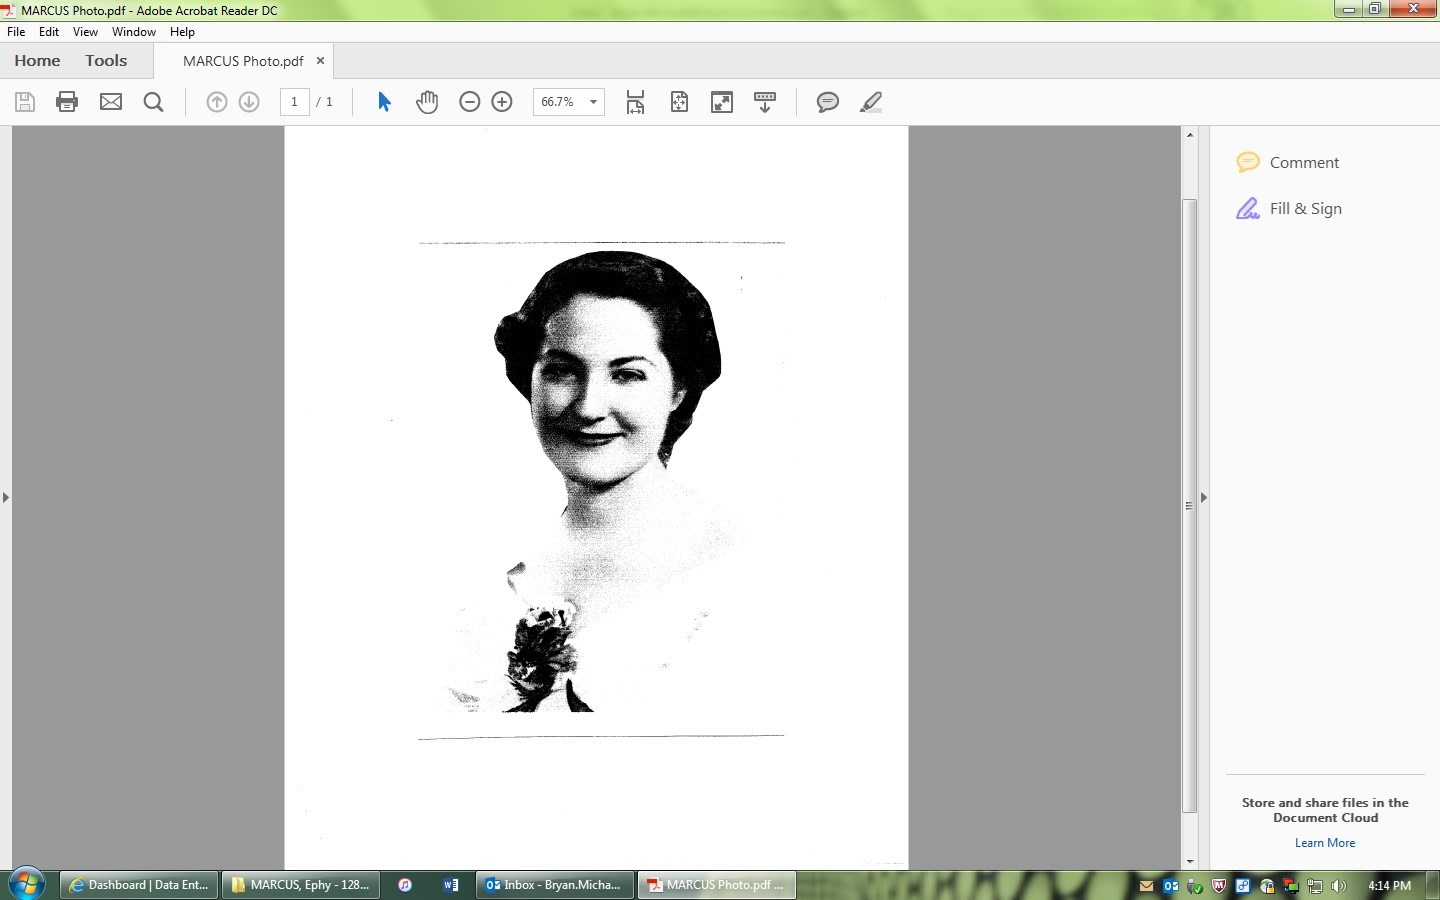
Task: Expand the left navigation pane arrow
Action: (6, 497)
